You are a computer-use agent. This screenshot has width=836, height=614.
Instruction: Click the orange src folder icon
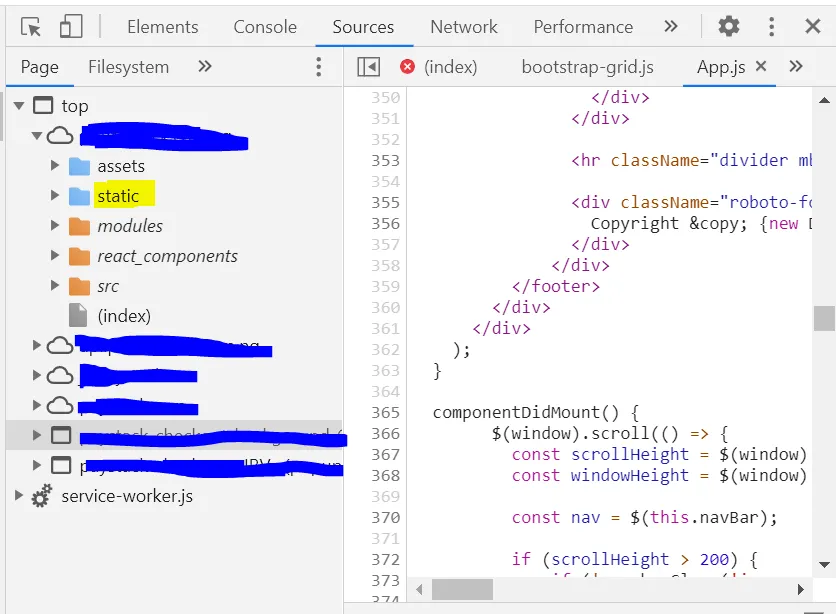point(79,286)
